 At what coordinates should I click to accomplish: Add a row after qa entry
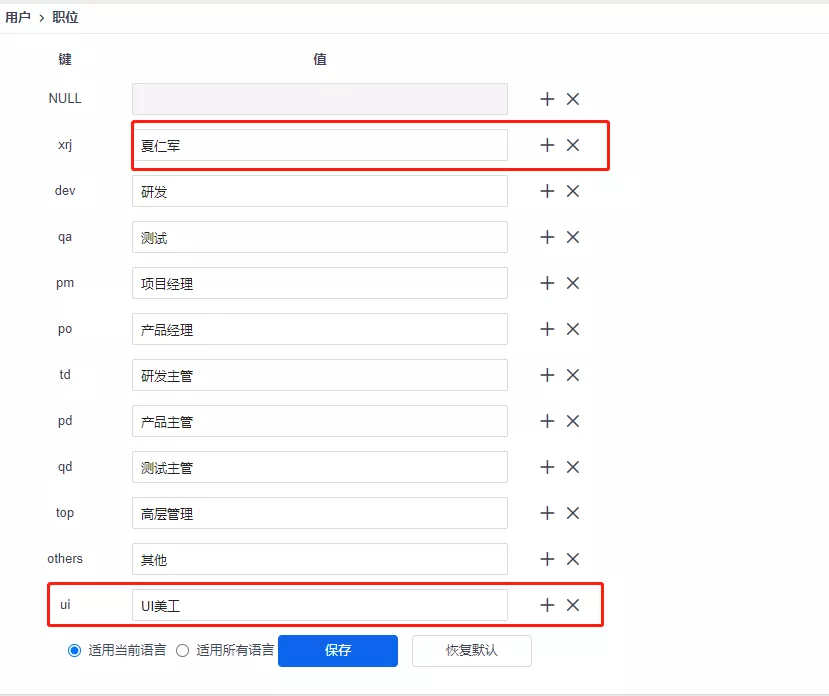click(x=547, y=237)
